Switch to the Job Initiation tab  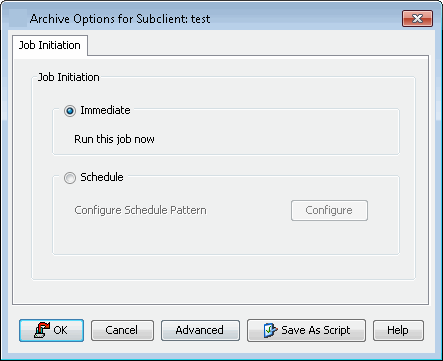click(x=50, y=45)
